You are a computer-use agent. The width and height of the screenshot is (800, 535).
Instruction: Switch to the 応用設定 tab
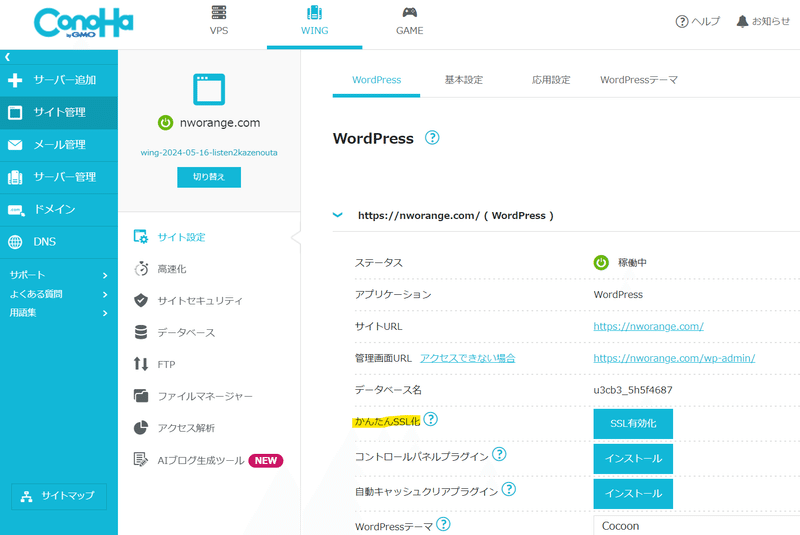[551, 80]
